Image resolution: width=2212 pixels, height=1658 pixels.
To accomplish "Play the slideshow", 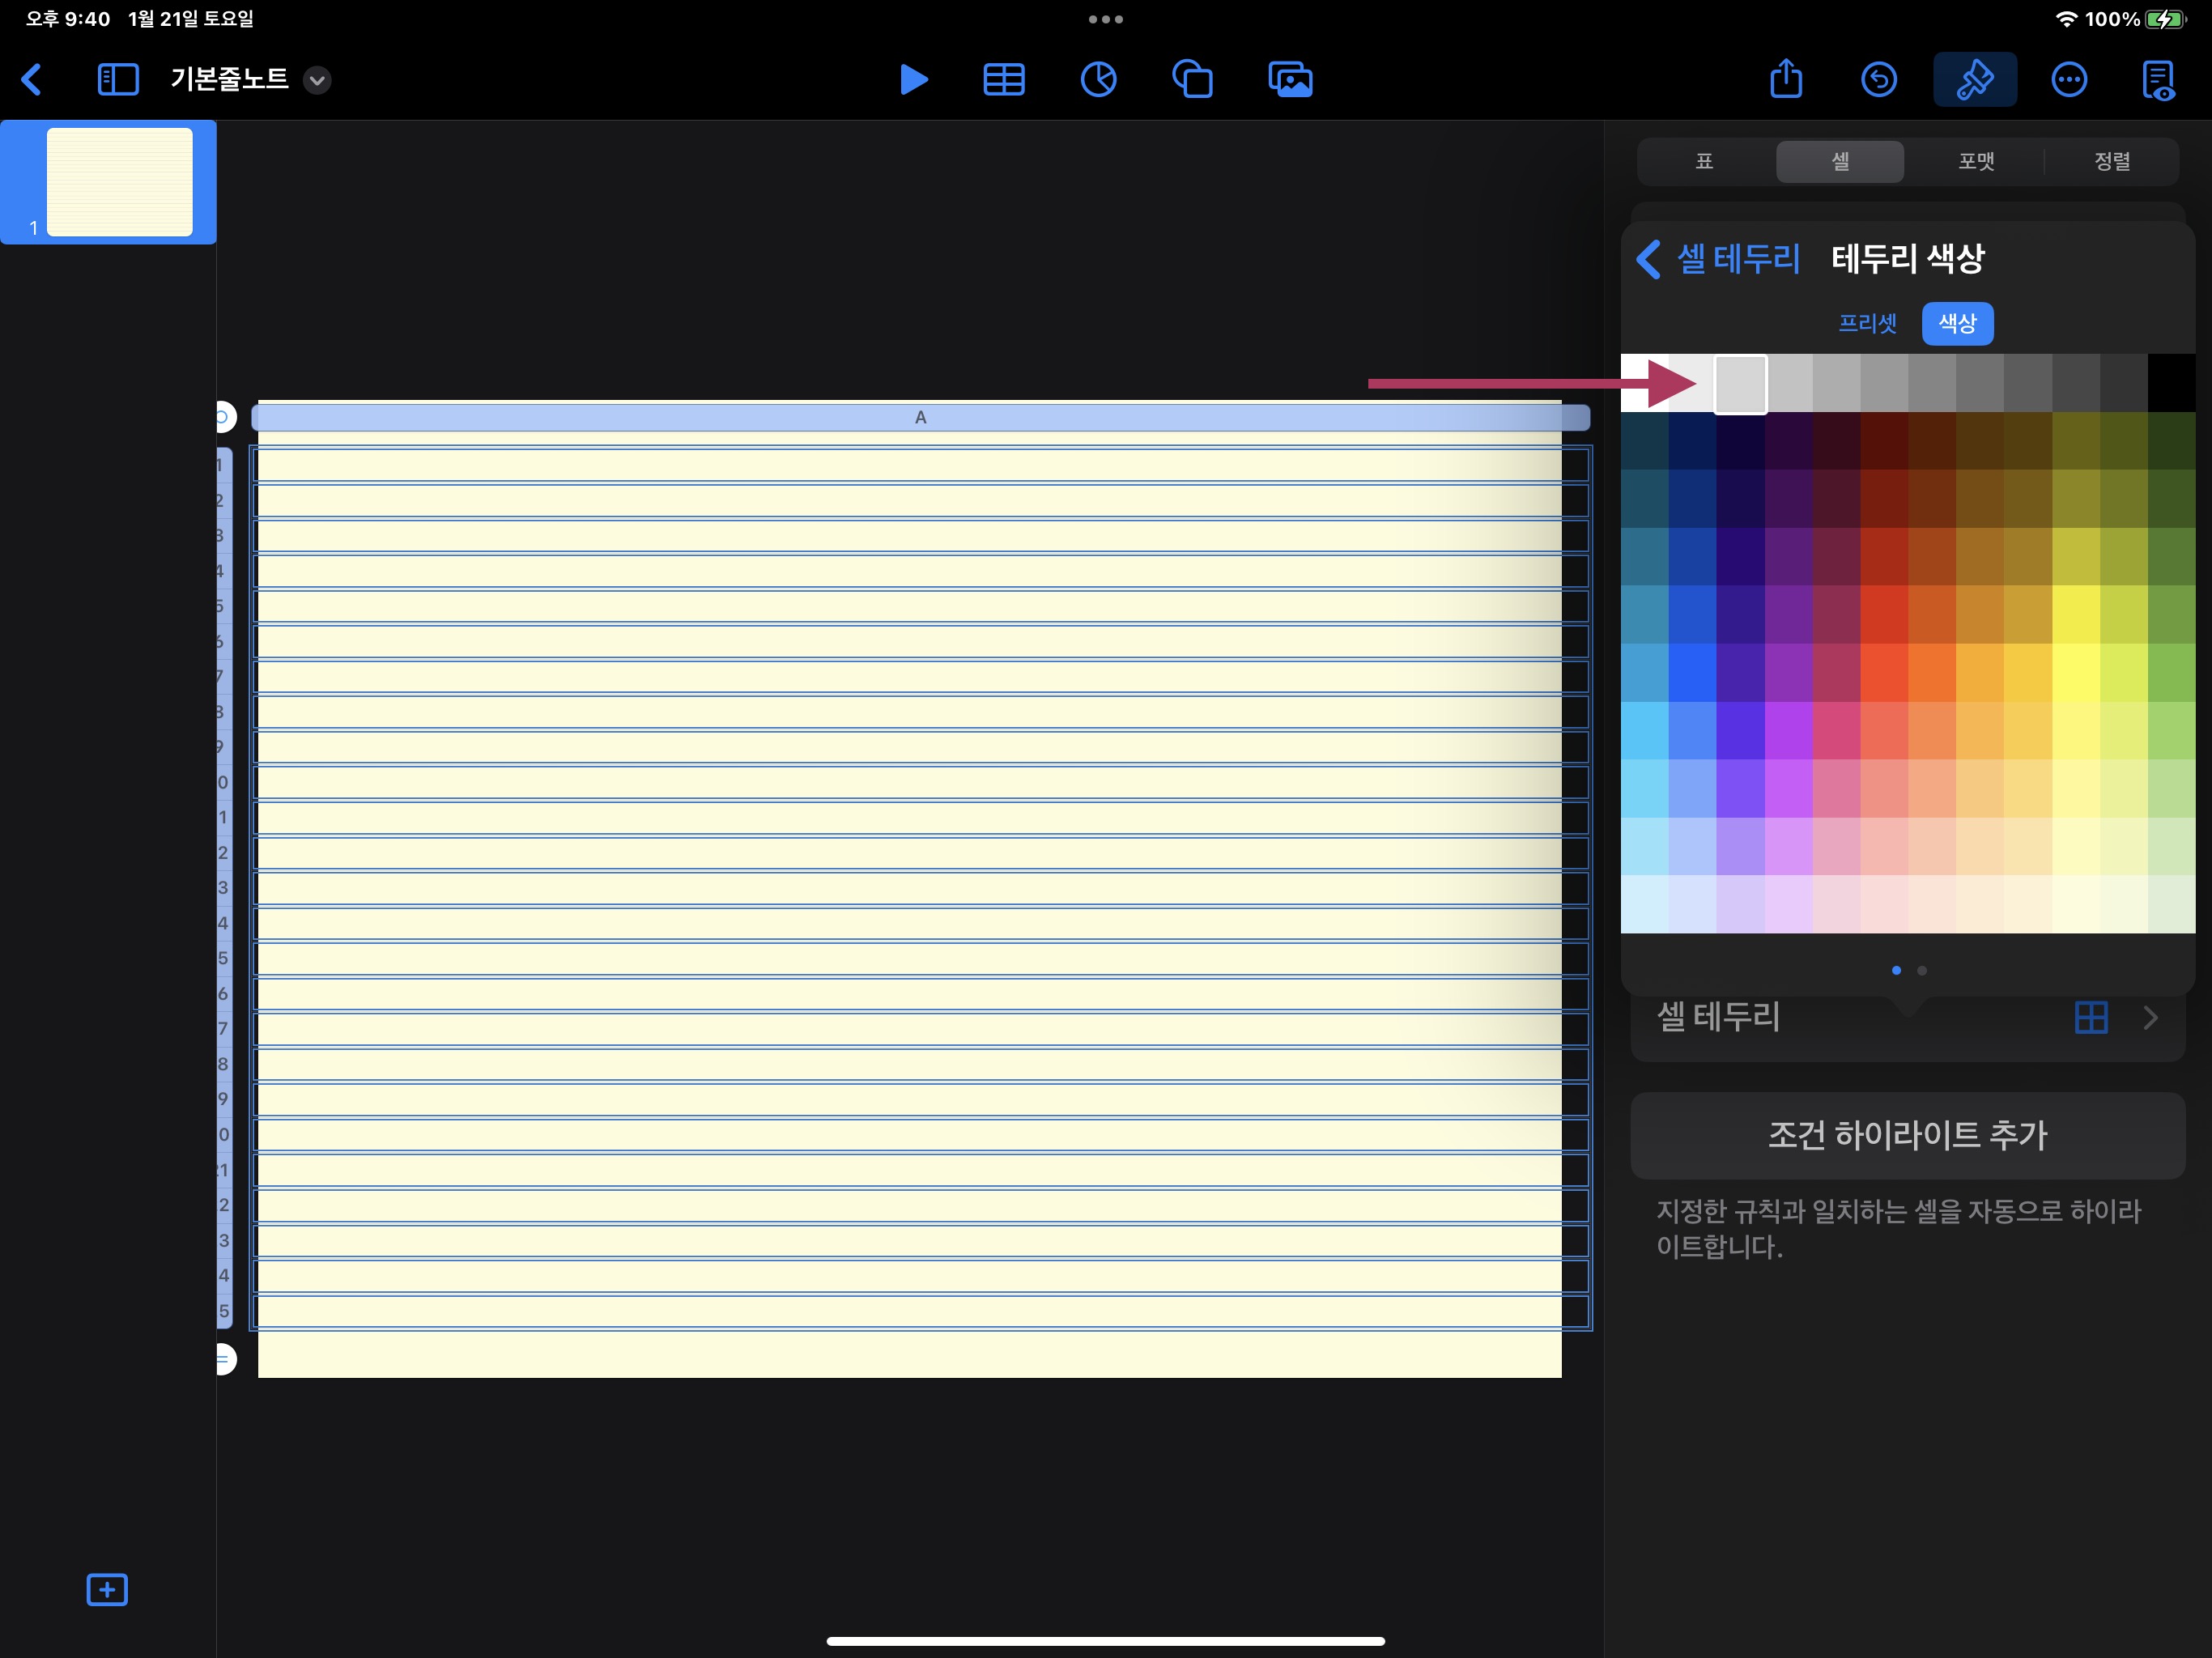I will tap(913, 80).
